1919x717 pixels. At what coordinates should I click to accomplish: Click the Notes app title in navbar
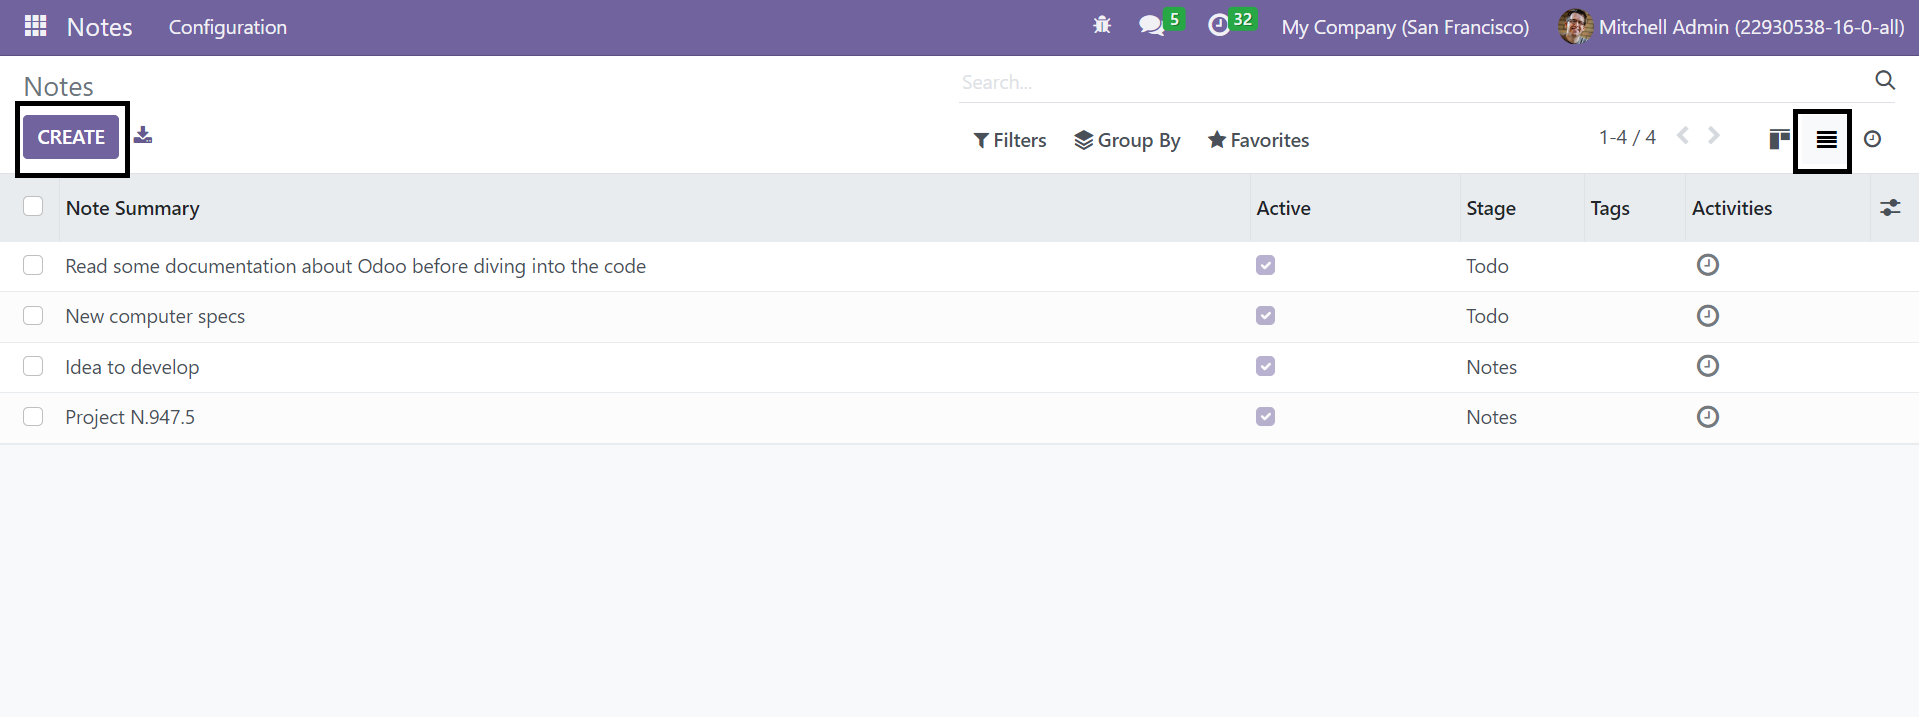pos(99,27)
